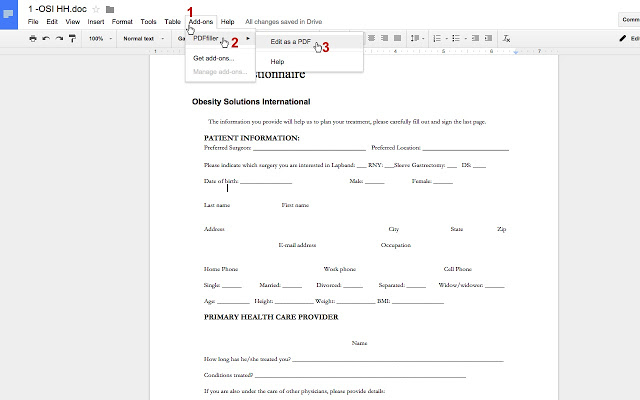This screenshot has height=400, width=640.
Task: Click the Undo arrow icon
Action: click(x=46, y=38)
